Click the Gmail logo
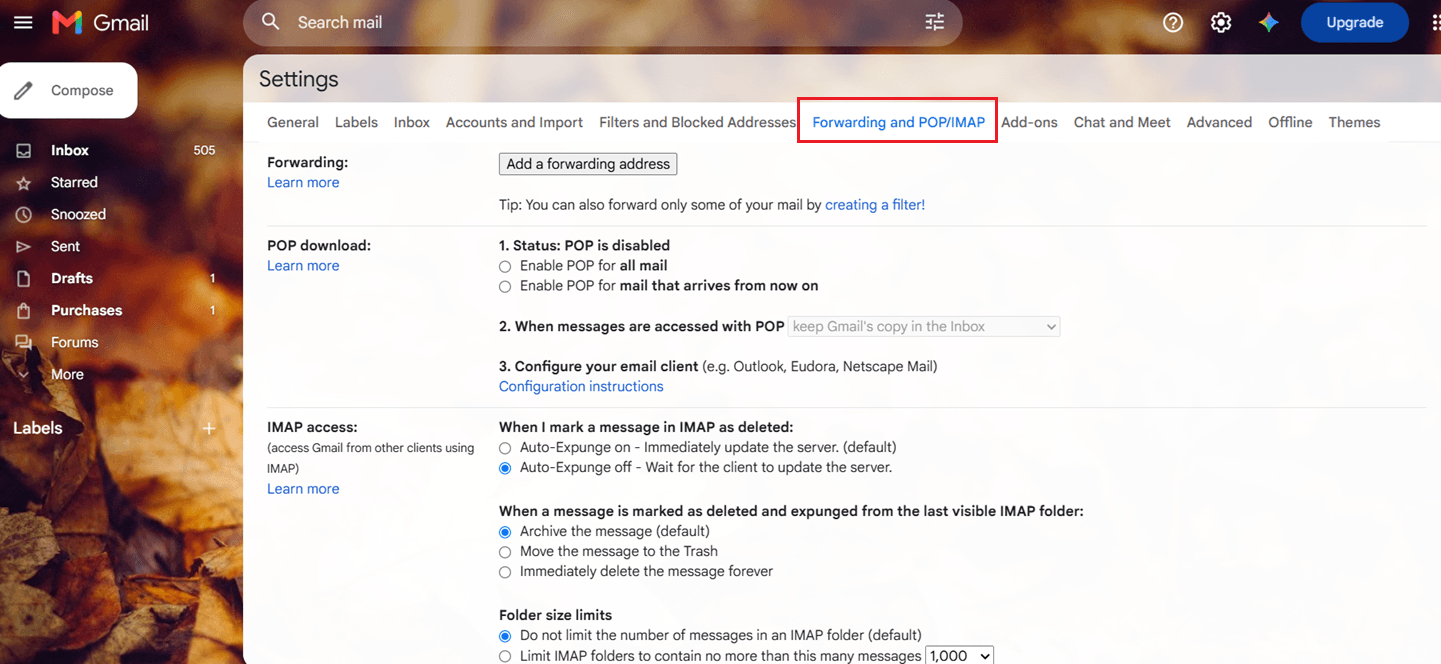 coord(100,22)
